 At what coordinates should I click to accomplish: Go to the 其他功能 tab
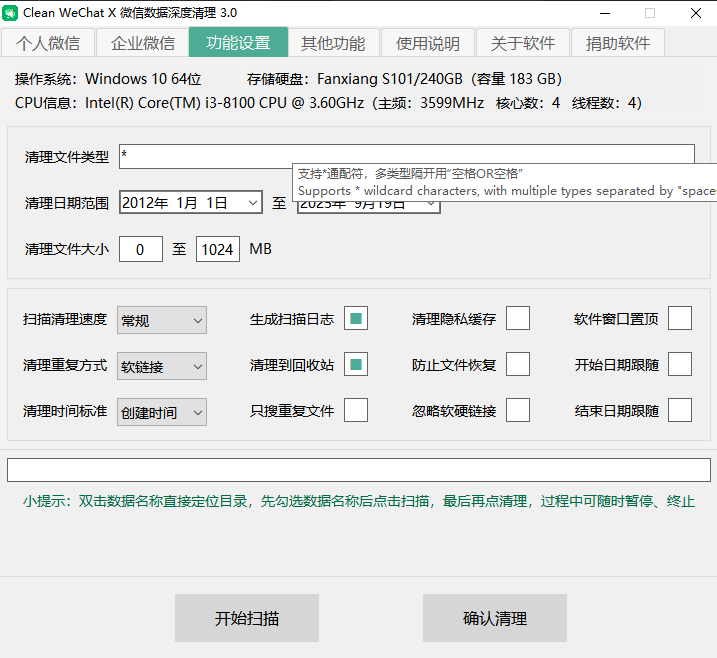[333, 43]
